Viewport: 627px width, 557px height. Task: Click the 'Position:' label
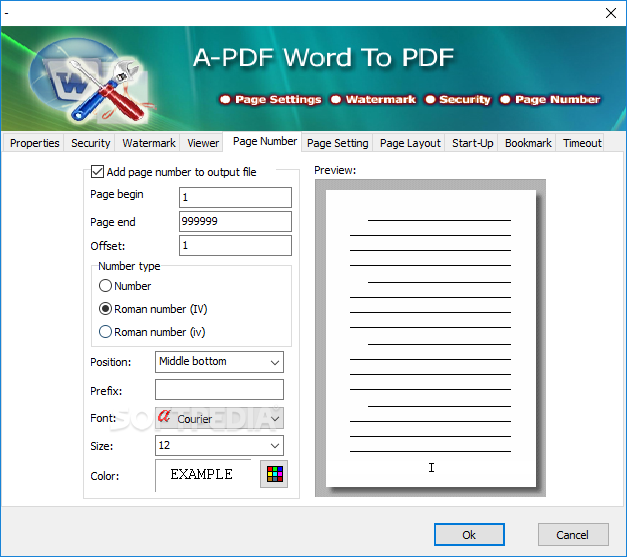[x=110, y=362]
